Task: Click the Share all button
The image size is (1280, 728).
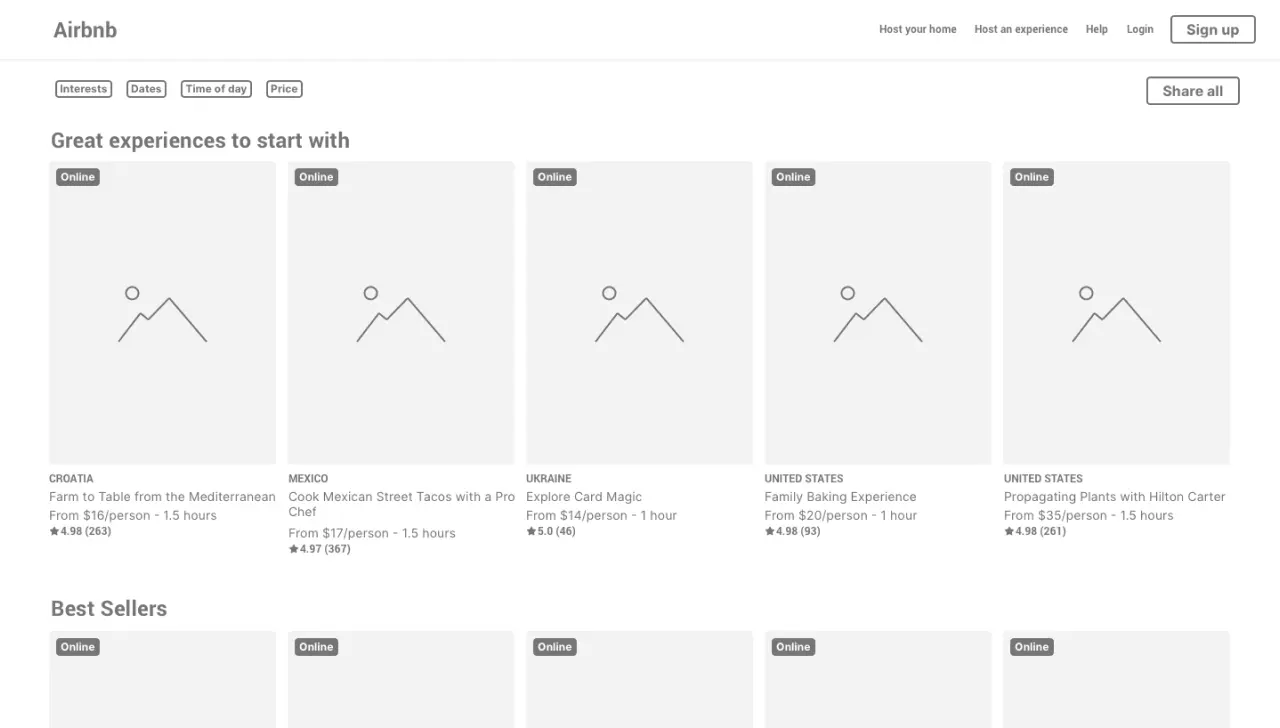Action: pos(1192,91)
